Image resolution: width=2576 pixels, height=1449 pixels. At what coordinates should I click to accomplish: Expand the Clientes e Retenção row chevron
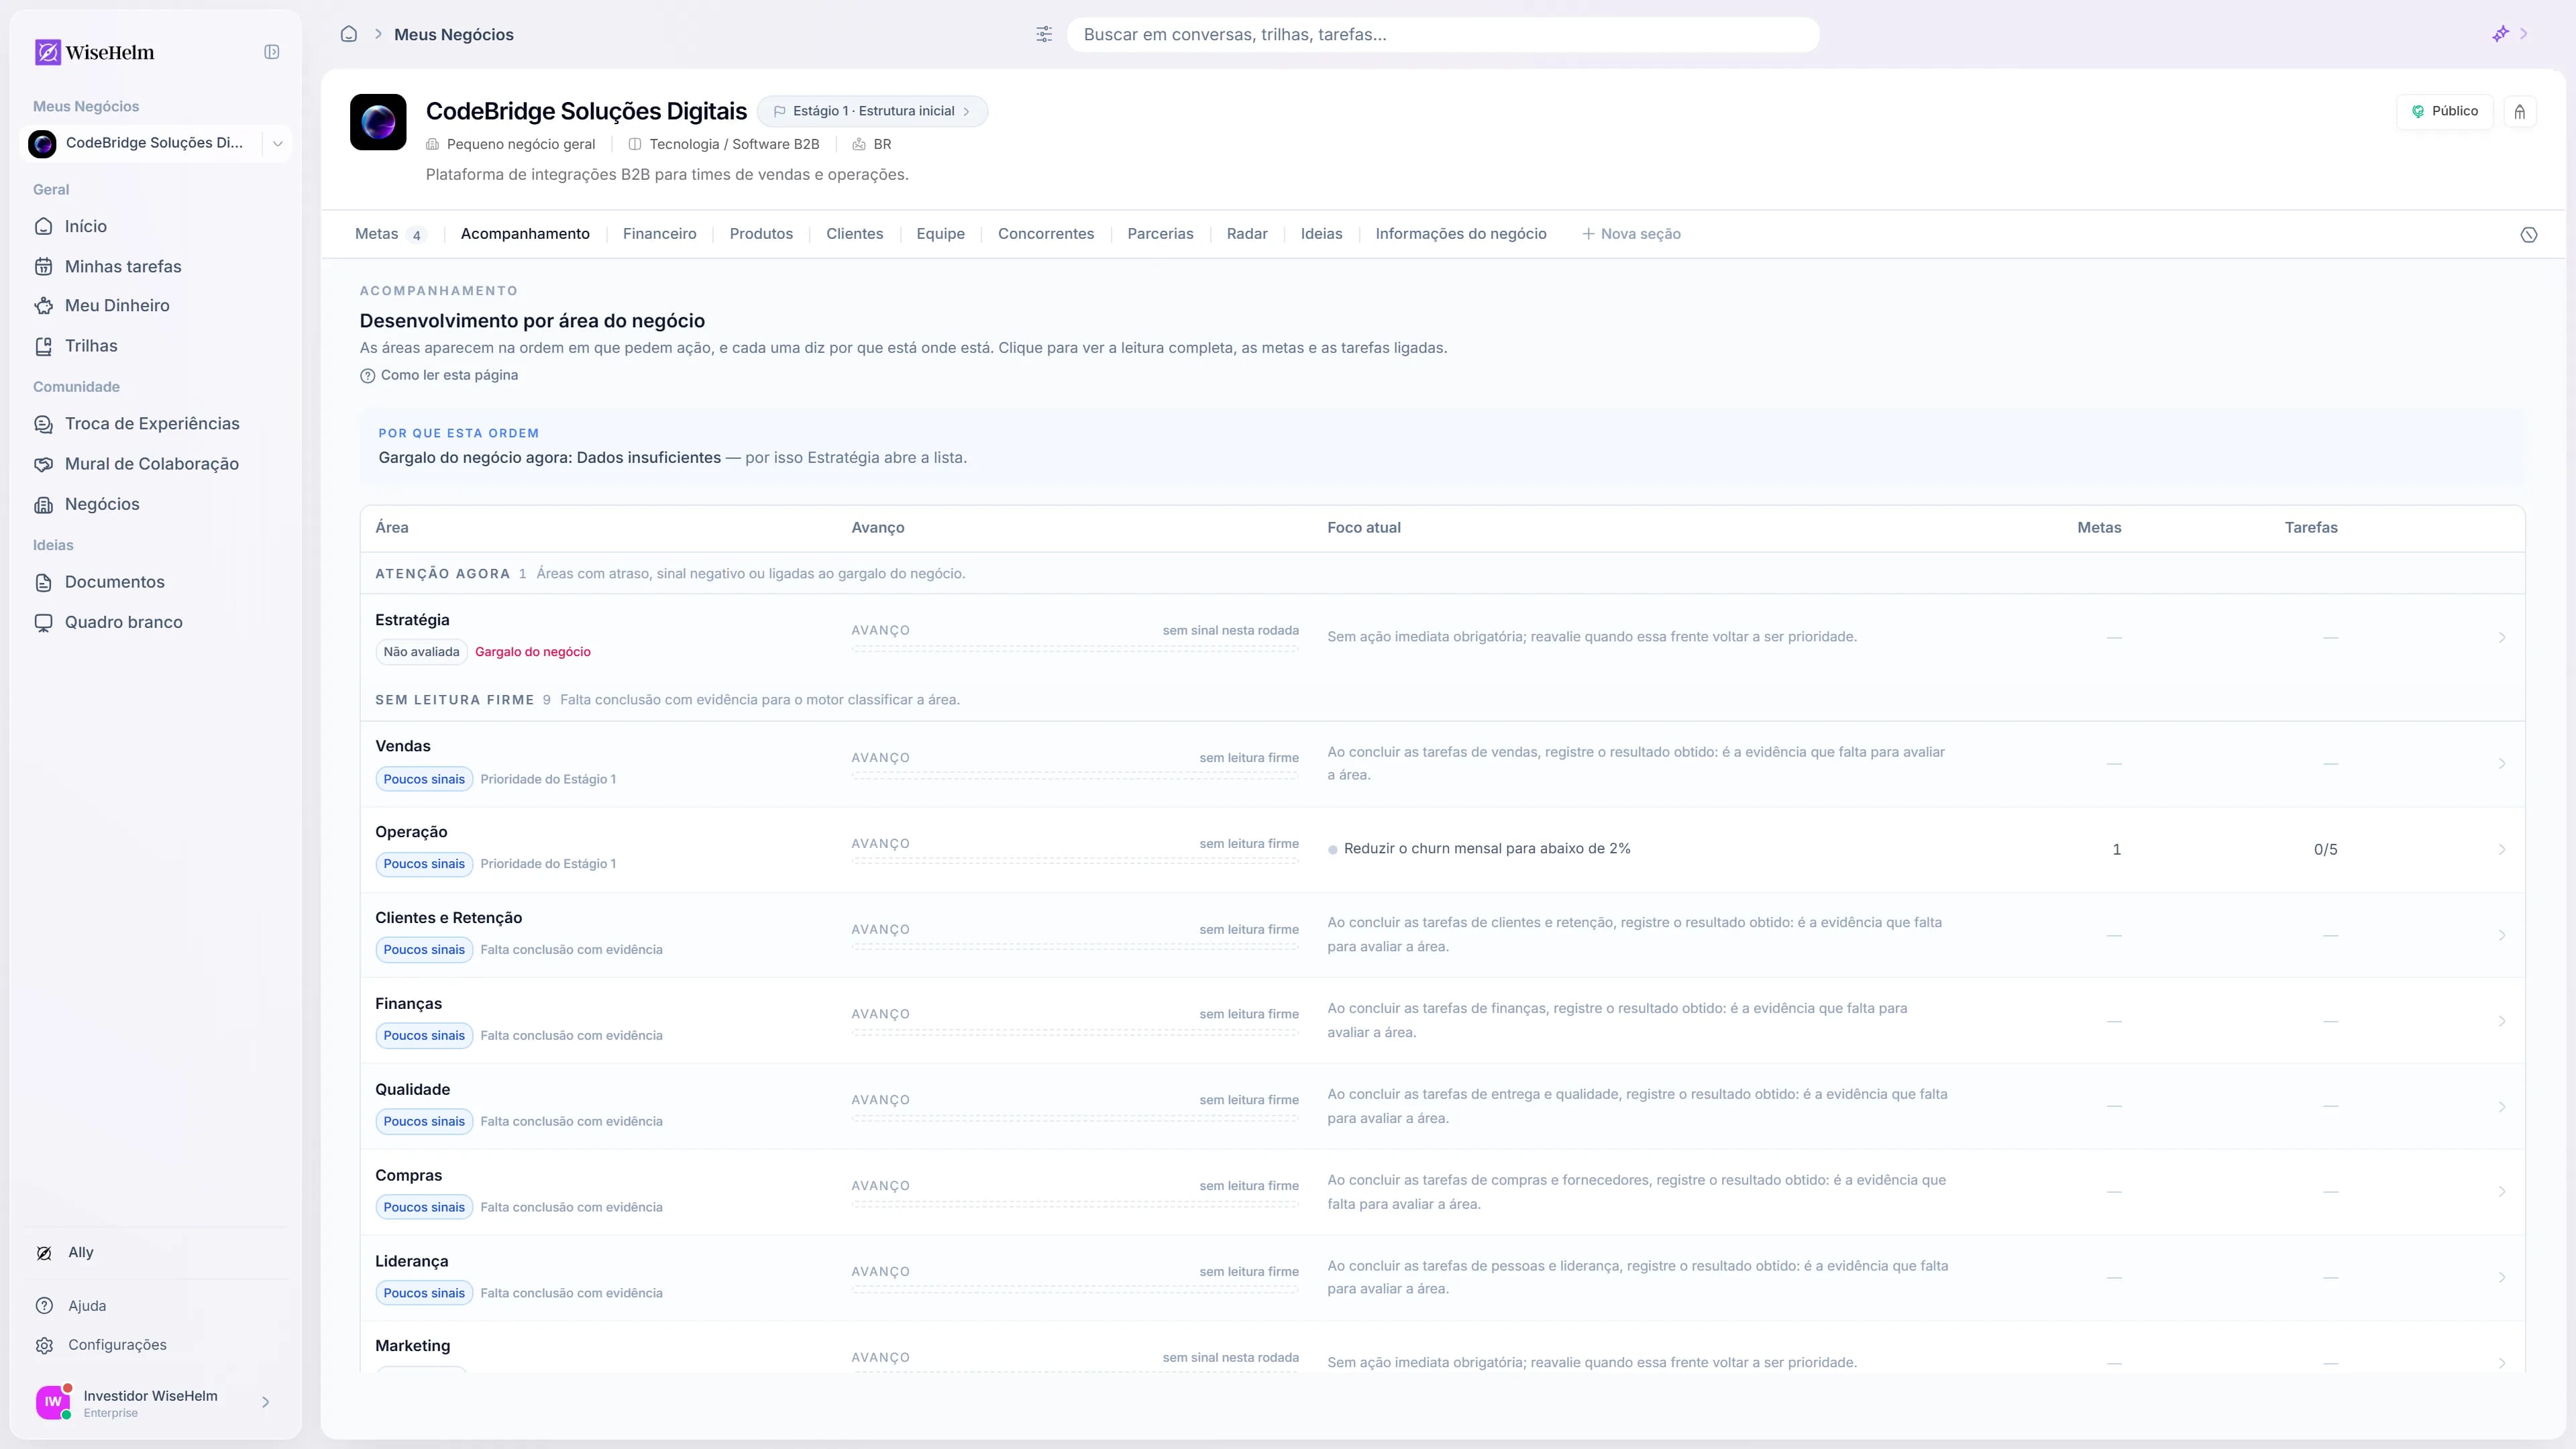pos(2502,935)
